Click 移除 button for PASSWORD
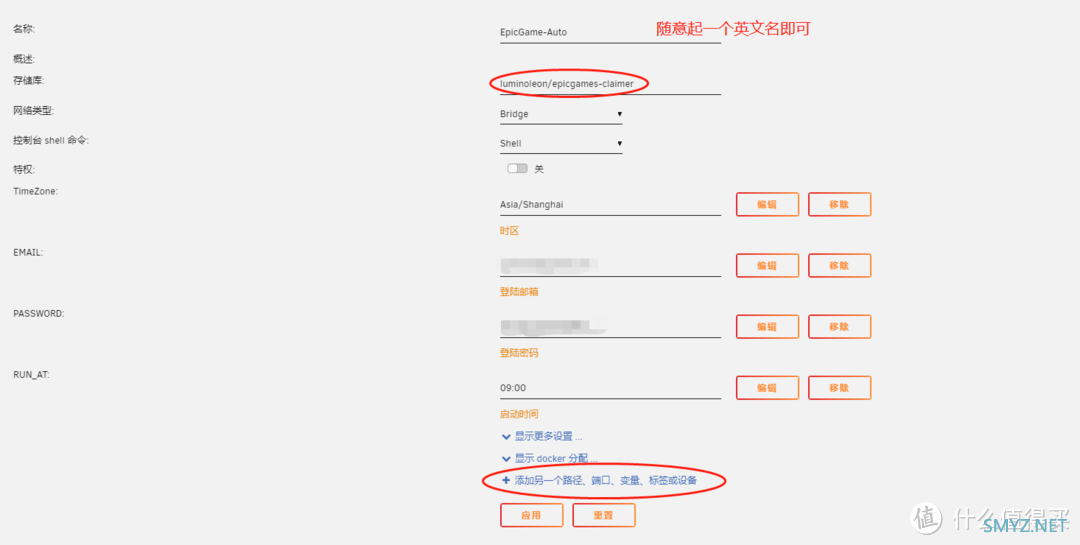The width and height of the screenshot is (1080, 545). click(839, 327)
